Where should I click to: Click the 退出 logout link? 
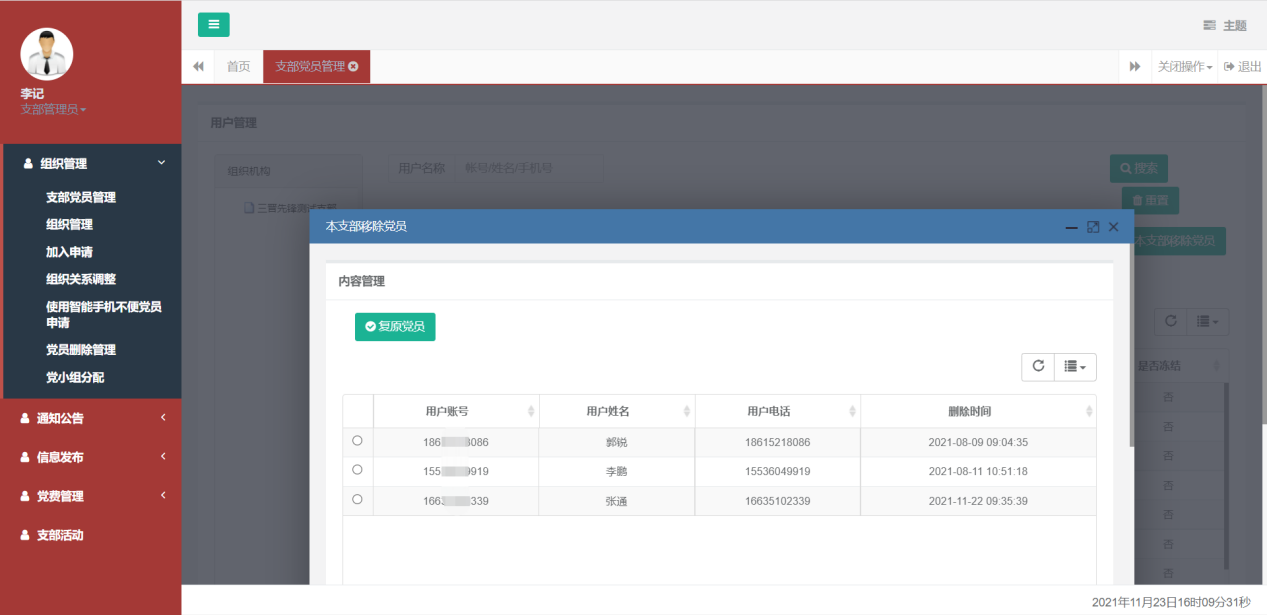coord(1243,67)
